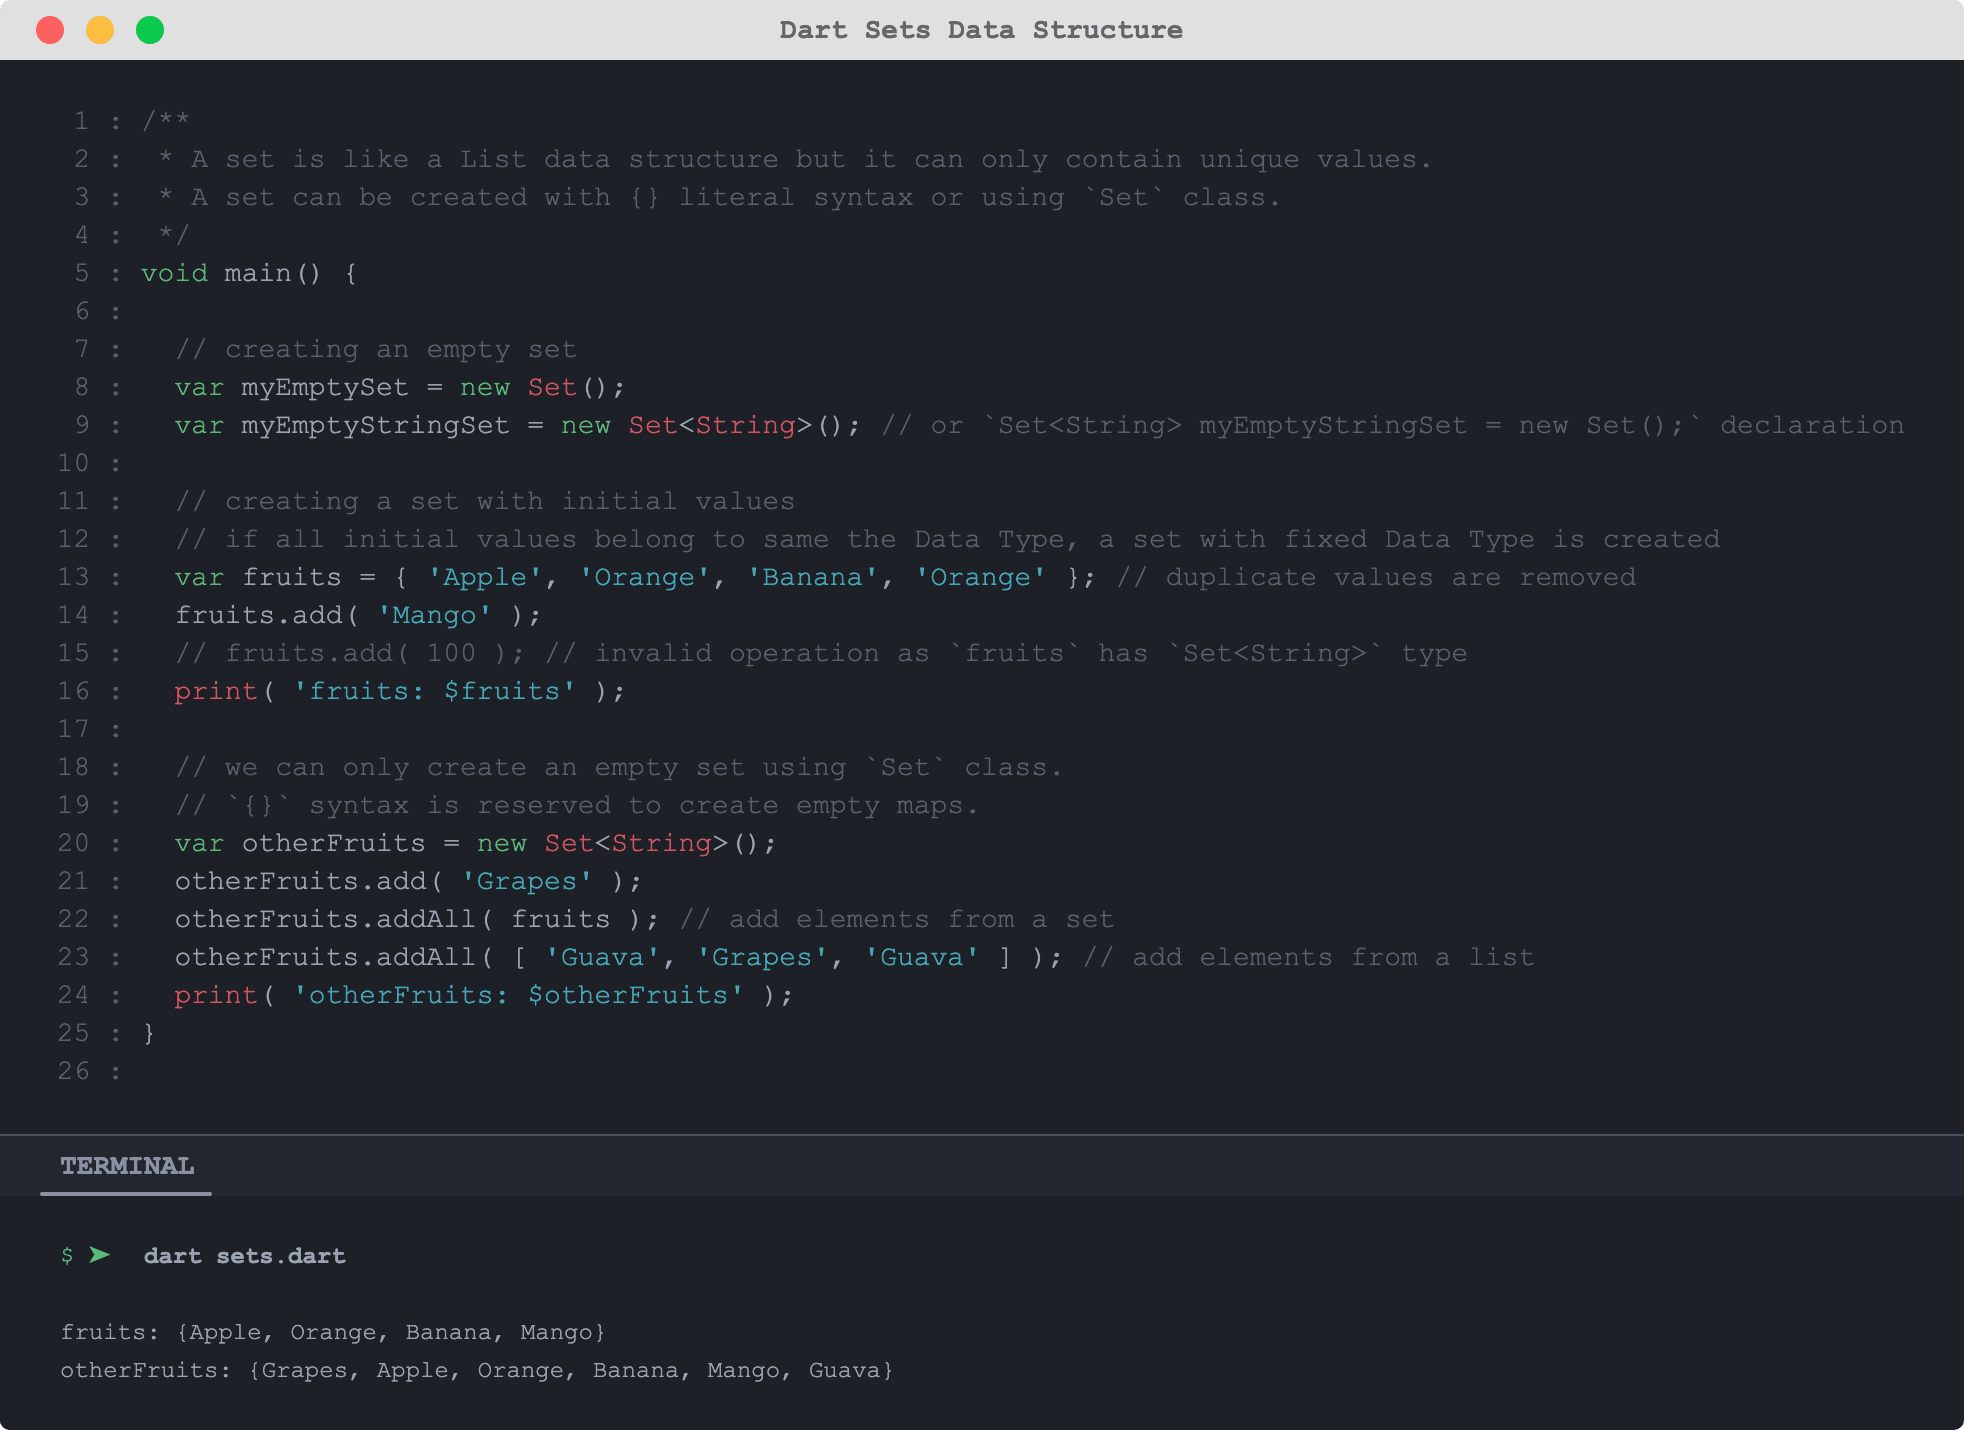The image size is (1964, 1430).
Task: Click the green maximize window button
Action: (x=150, y=30)
